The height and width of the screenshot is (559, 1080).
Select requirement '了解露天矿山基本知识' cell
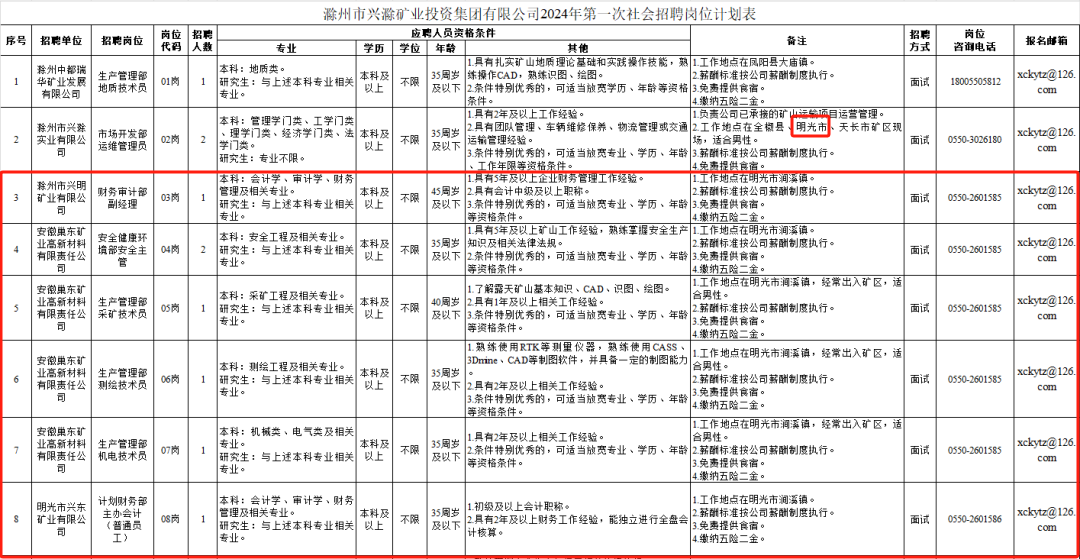(x=577, y=307)
